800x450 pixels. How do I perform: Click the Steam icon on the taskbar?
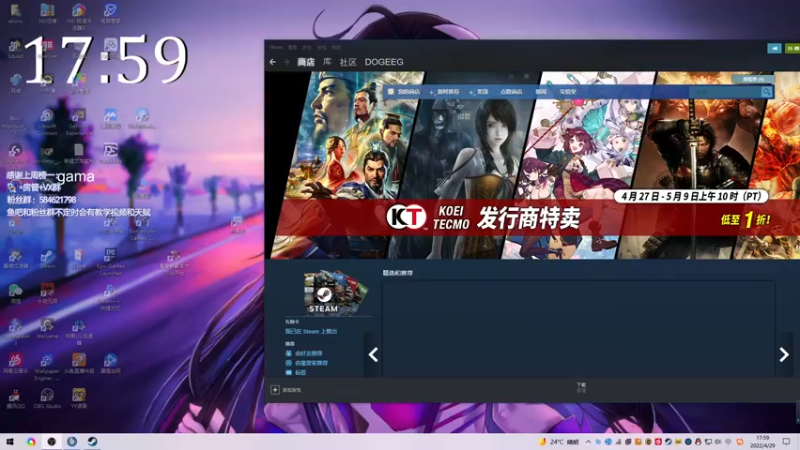pyautogui.click(x=92, y=442)
